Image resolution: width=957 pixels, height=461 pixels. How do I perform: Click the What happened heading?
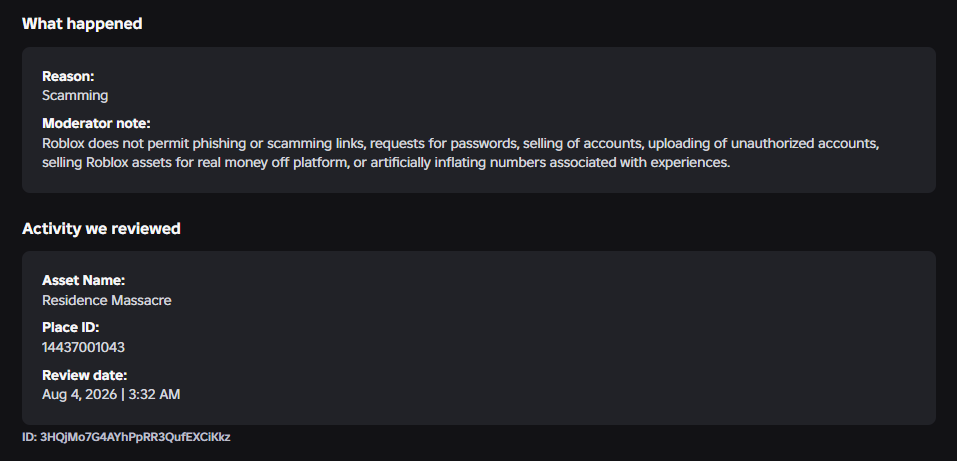(x=82, y=24)
